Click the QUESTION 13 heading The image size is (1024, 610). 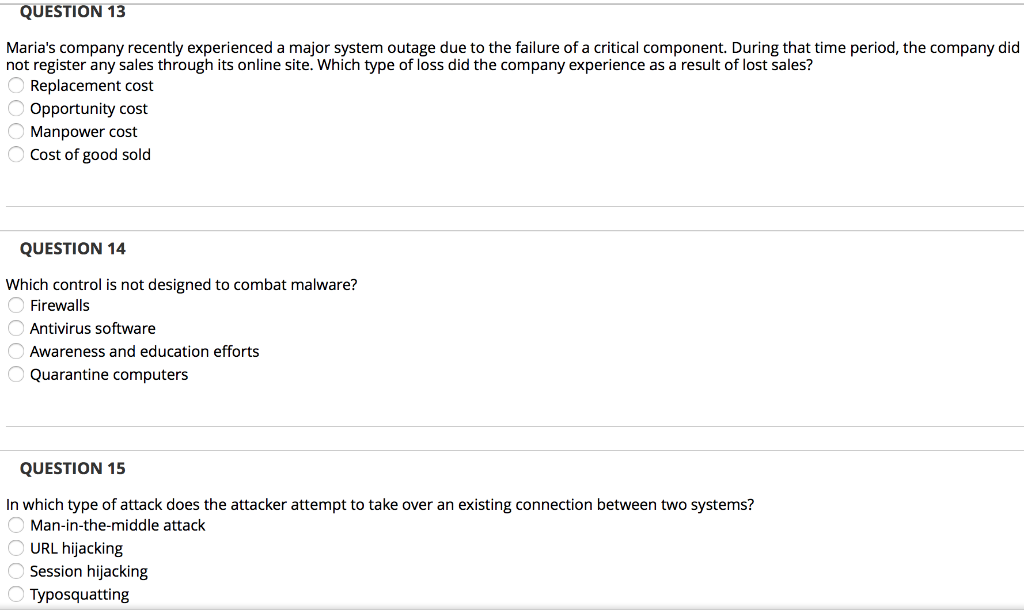73,12
